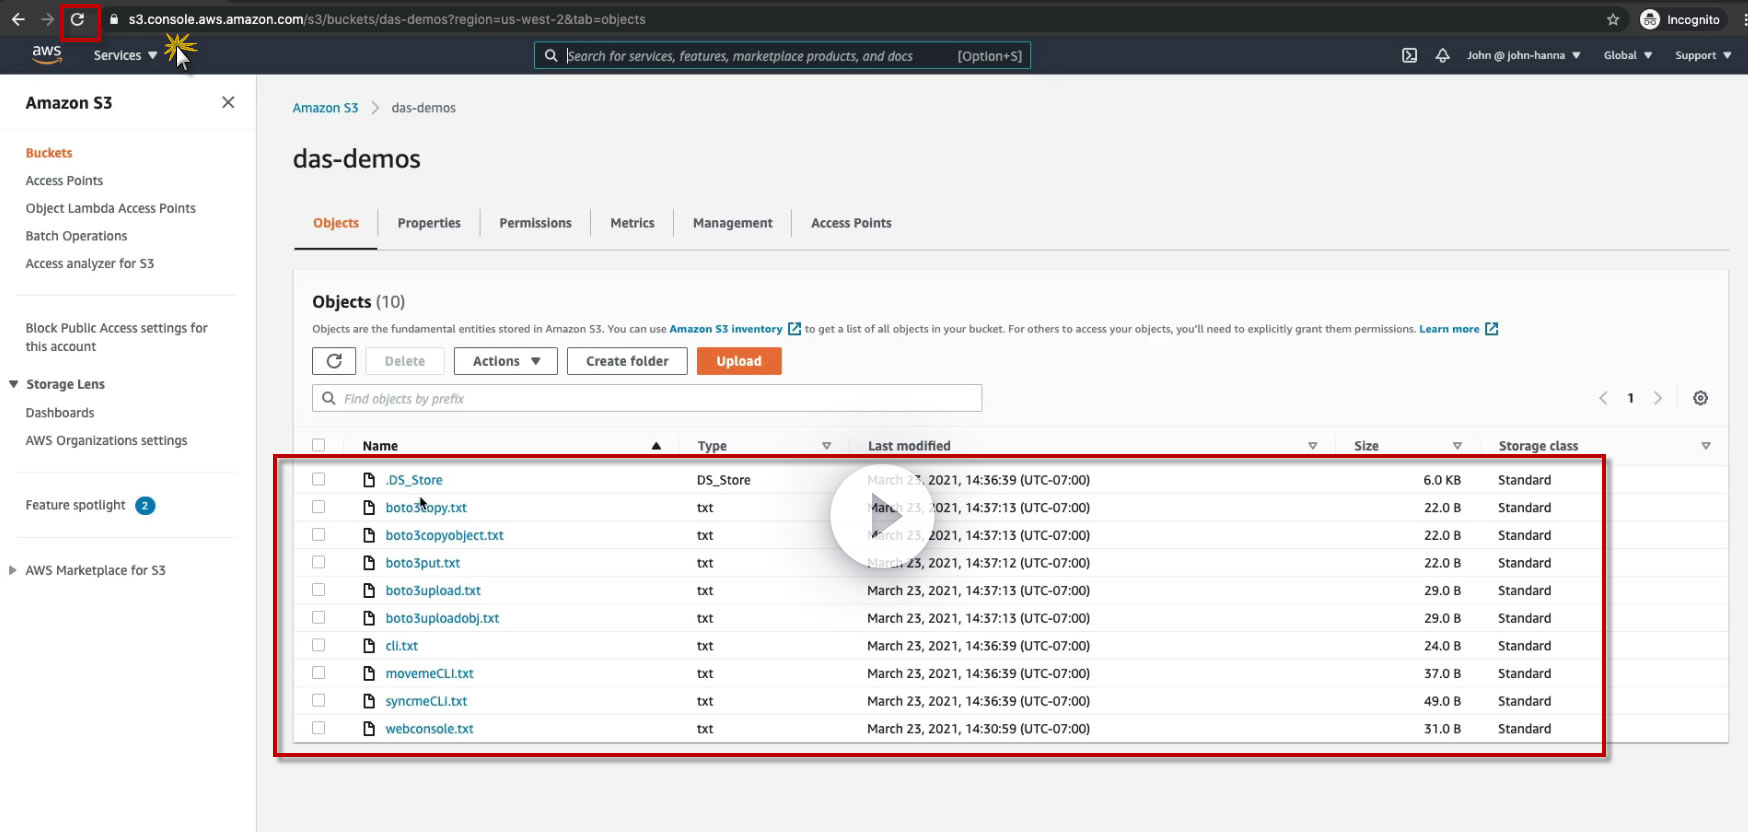Open AWS CloudShell icon in top bar

[x=1409, y=56]
